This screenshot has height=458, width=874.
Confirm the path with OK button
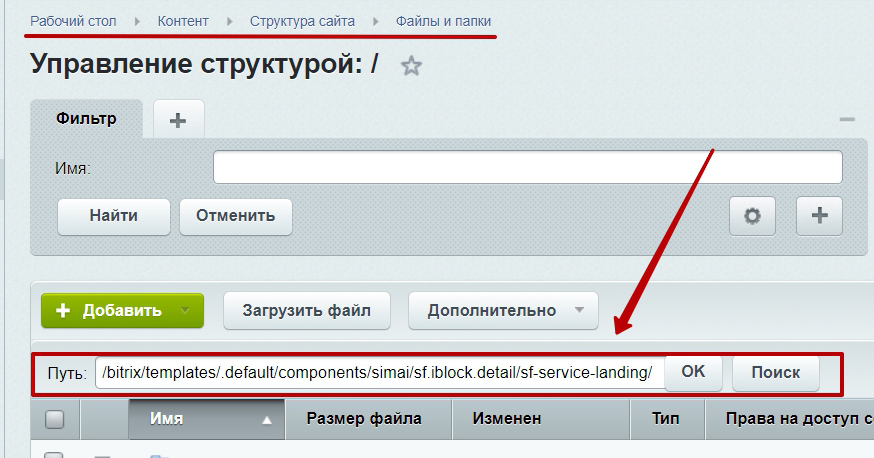(x=693, y=372)
